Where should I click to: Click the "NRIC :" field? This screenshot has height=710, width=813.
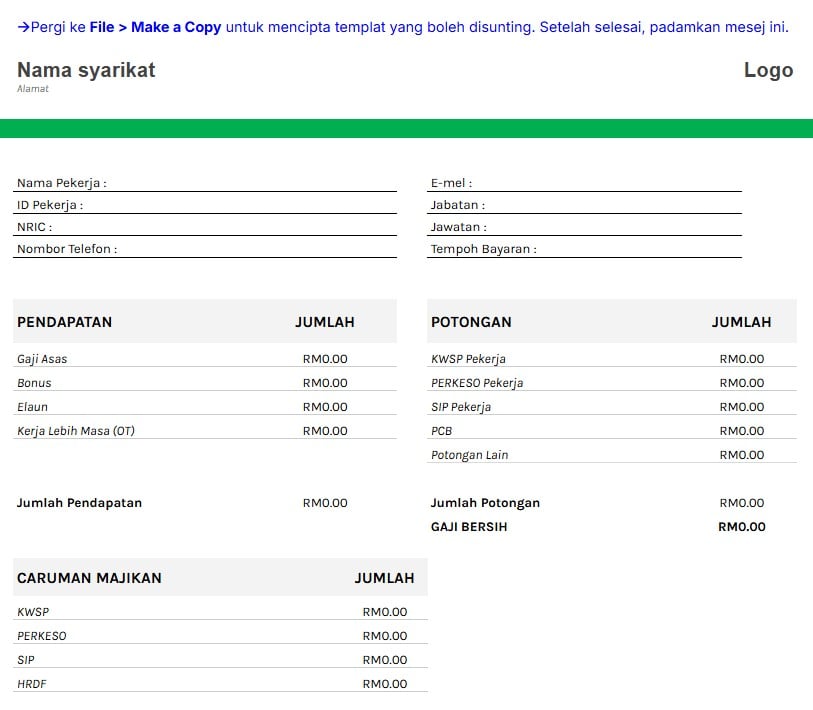pos(205,227)
